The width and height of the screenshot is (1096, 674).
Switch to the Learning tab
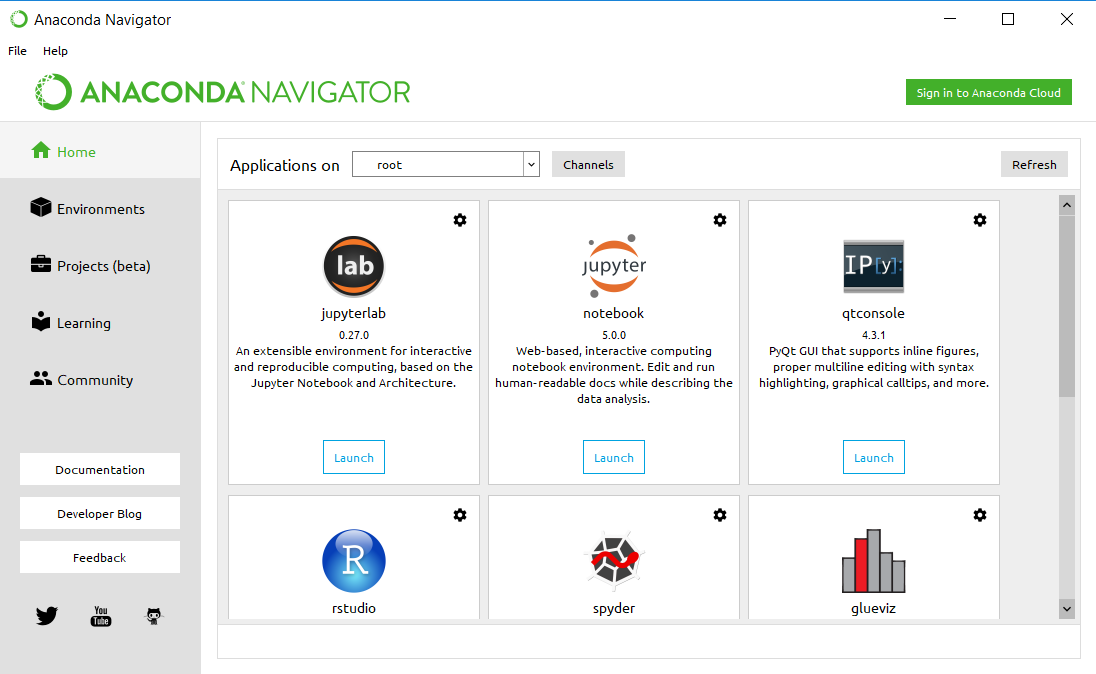pyautogui.click(x=100, y=323)
